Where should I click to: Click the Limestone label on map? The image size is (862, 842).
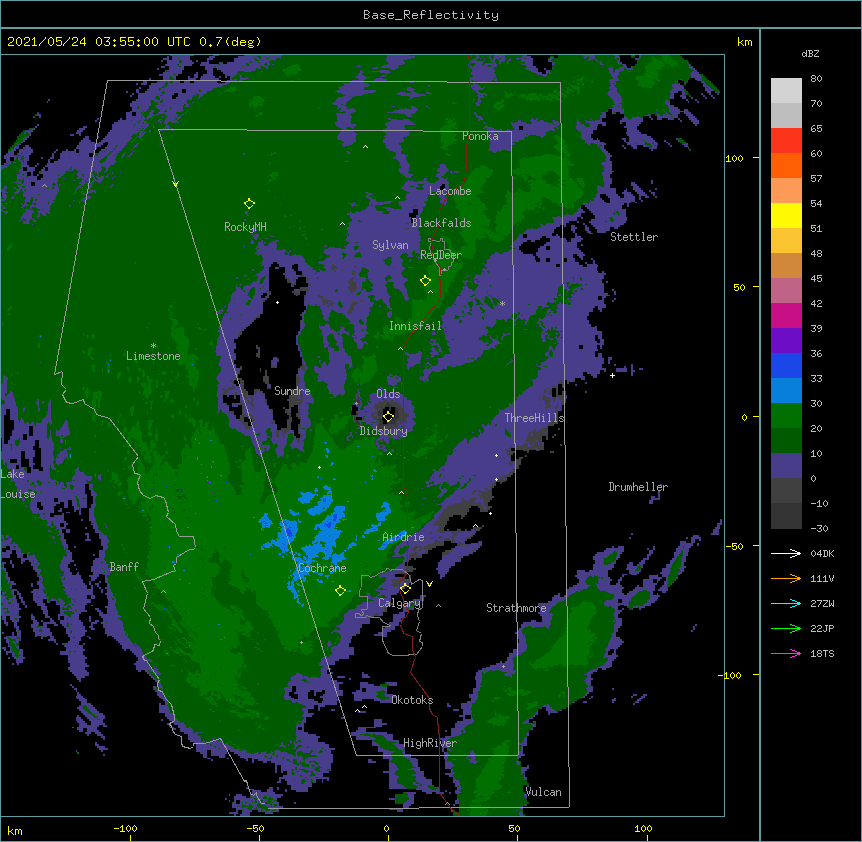(153, 356)
